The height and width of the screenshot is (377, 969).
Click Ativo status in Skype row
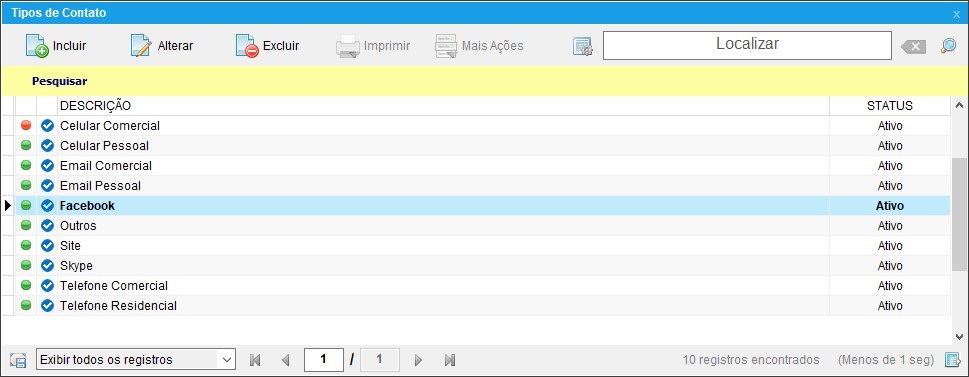890,266
